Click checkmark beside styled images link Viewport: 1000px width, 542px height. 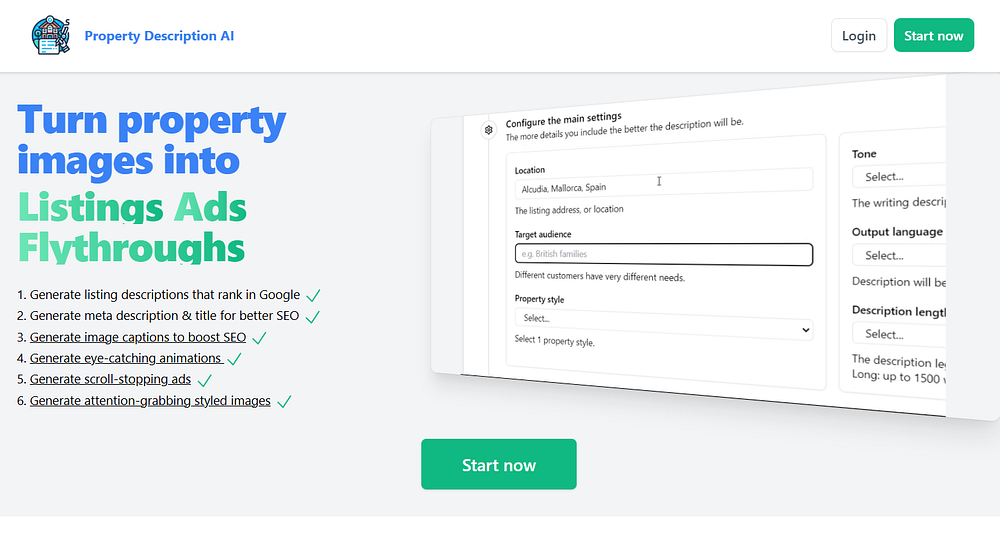click(284, 401)
